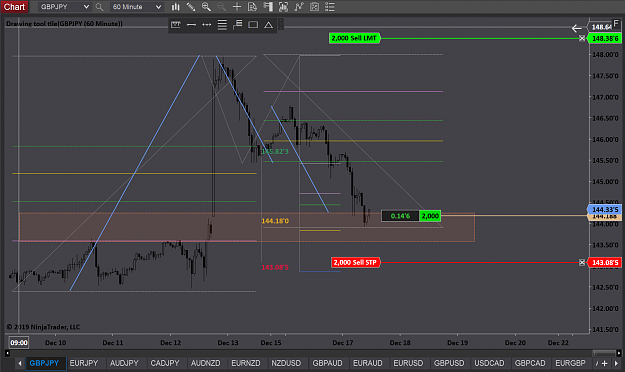The image size is (625, 372).
Task: Add a new tab with plus
Action: (605, 363)
